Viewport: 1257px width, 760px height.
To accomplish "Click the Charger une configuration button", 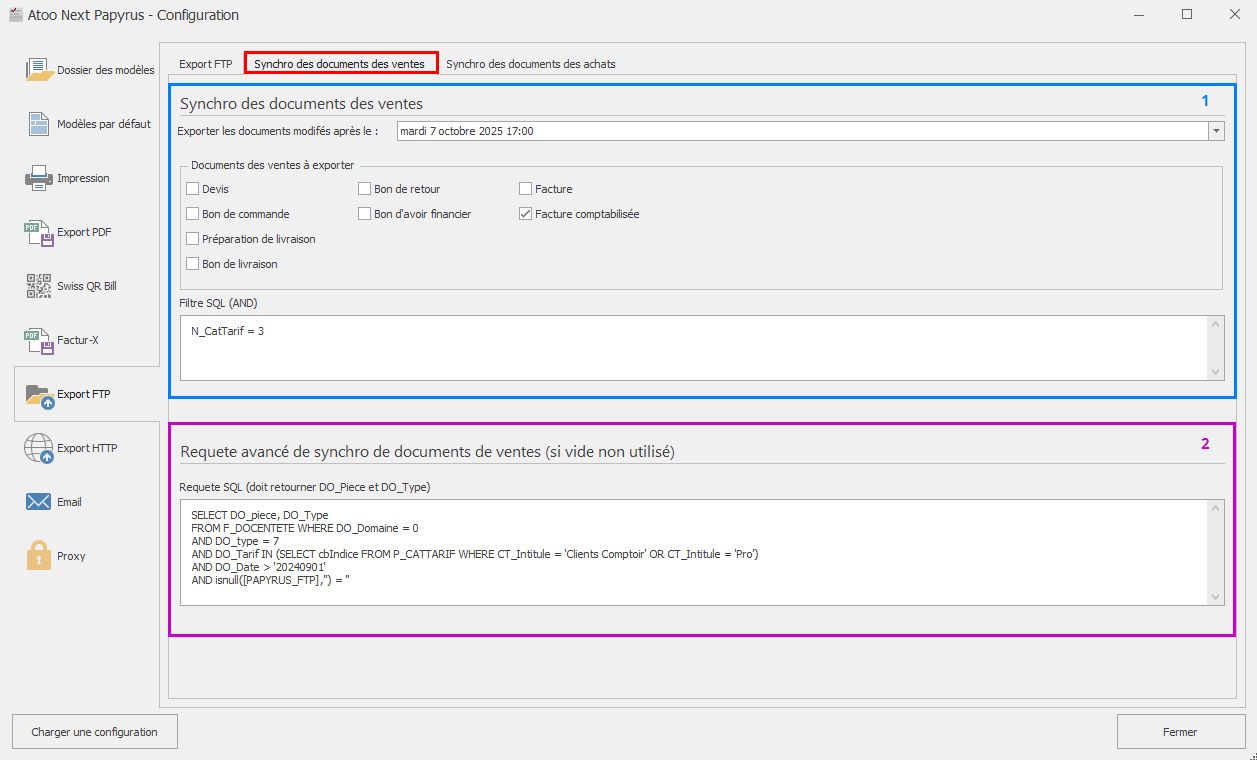I will coord(94,732).
